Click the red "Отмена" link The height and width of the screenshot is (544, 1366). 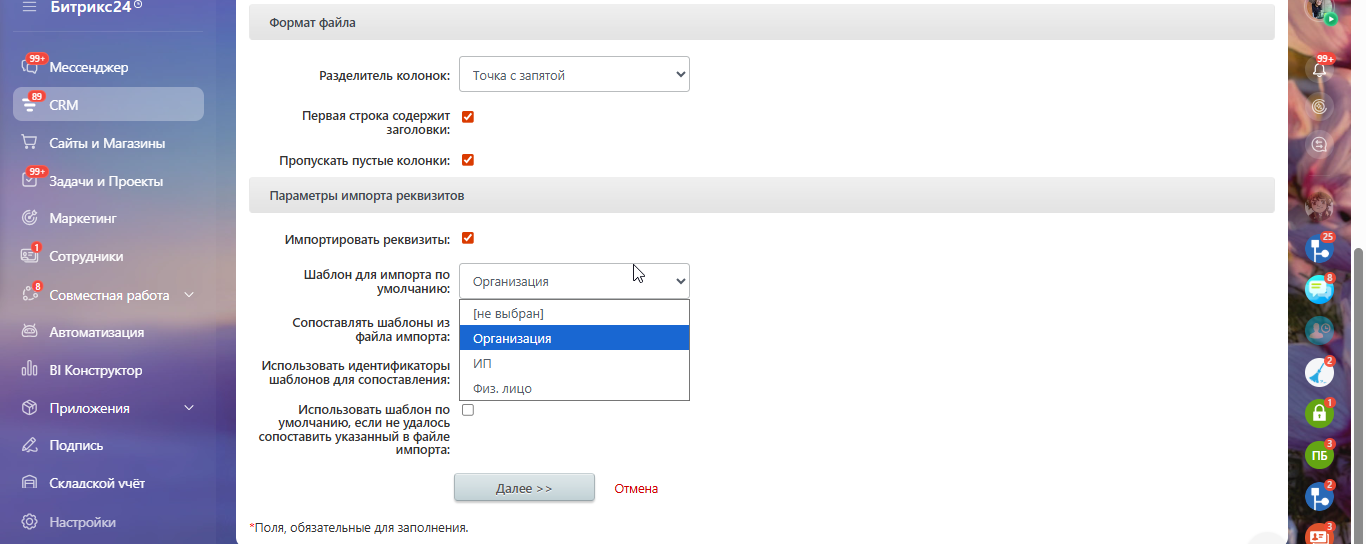coord(636,489)
